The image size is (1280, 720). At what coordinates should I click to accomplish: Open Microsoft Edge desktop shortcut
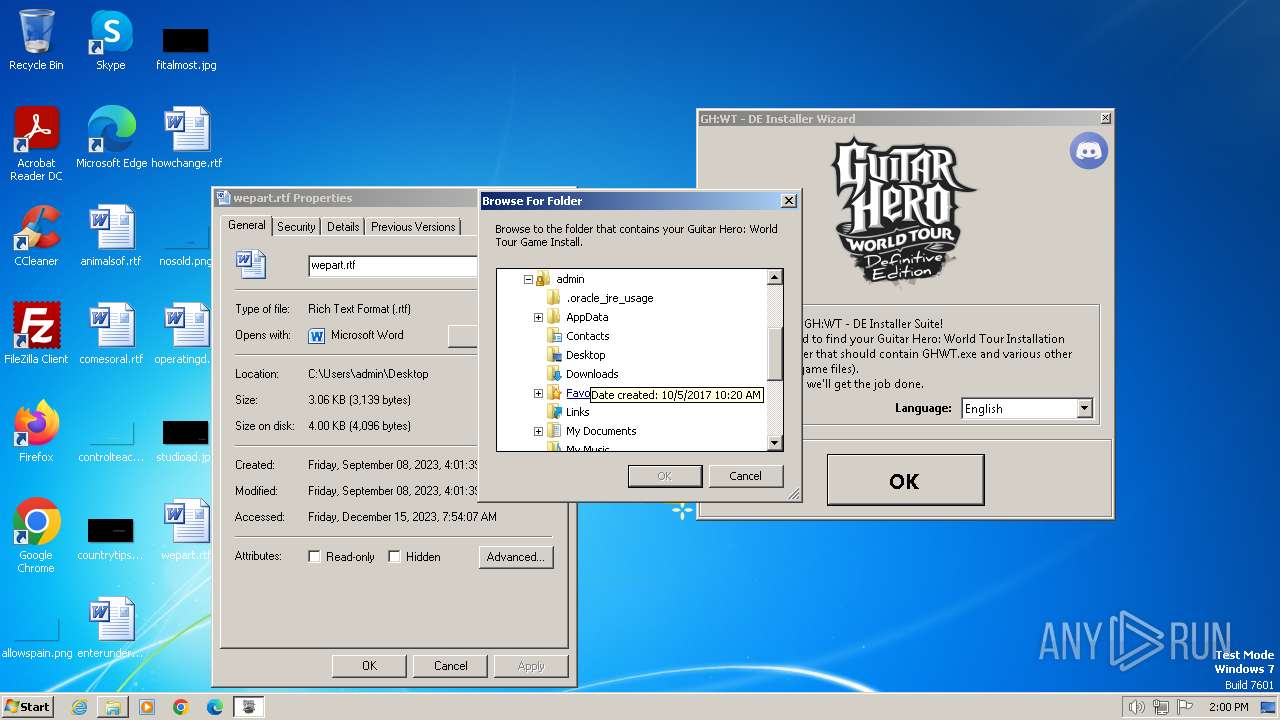point(111,138)
